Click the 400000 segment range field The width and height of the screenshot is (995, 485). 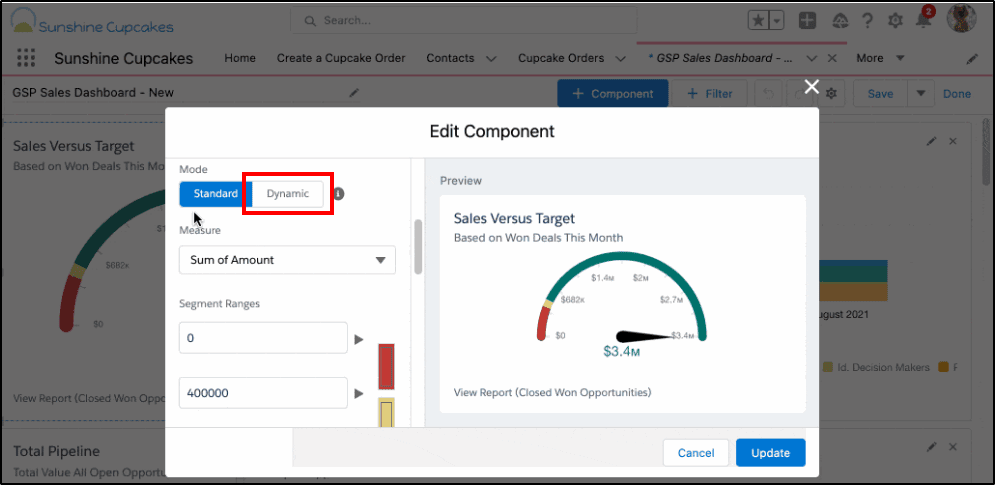[x=263, y=393]
